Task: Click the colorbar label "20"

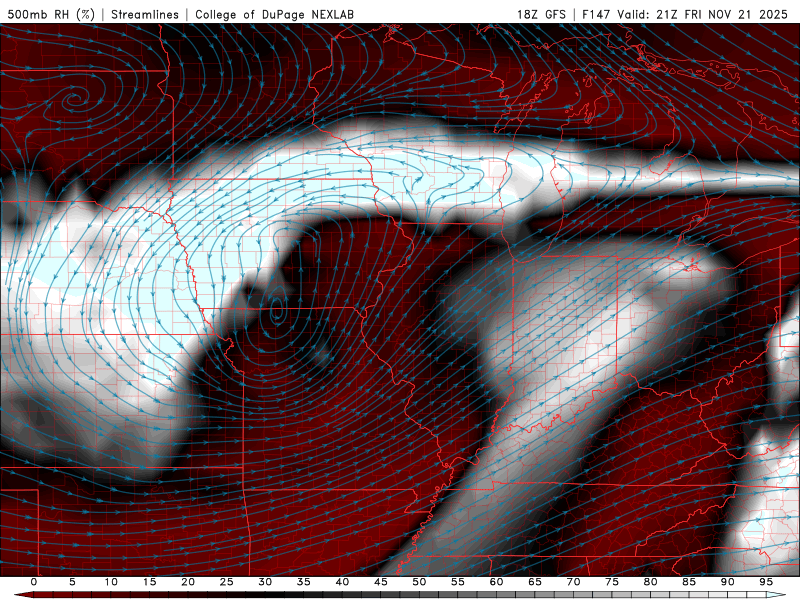Action: pyautogui.click(x=188, y=582)
